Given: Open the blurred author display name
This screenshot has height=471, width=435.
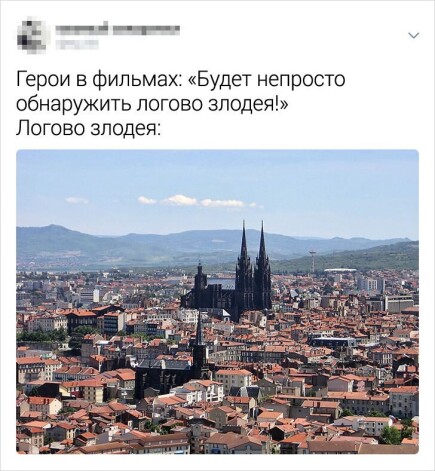Looking at the screenshot, I should (117, 30).
